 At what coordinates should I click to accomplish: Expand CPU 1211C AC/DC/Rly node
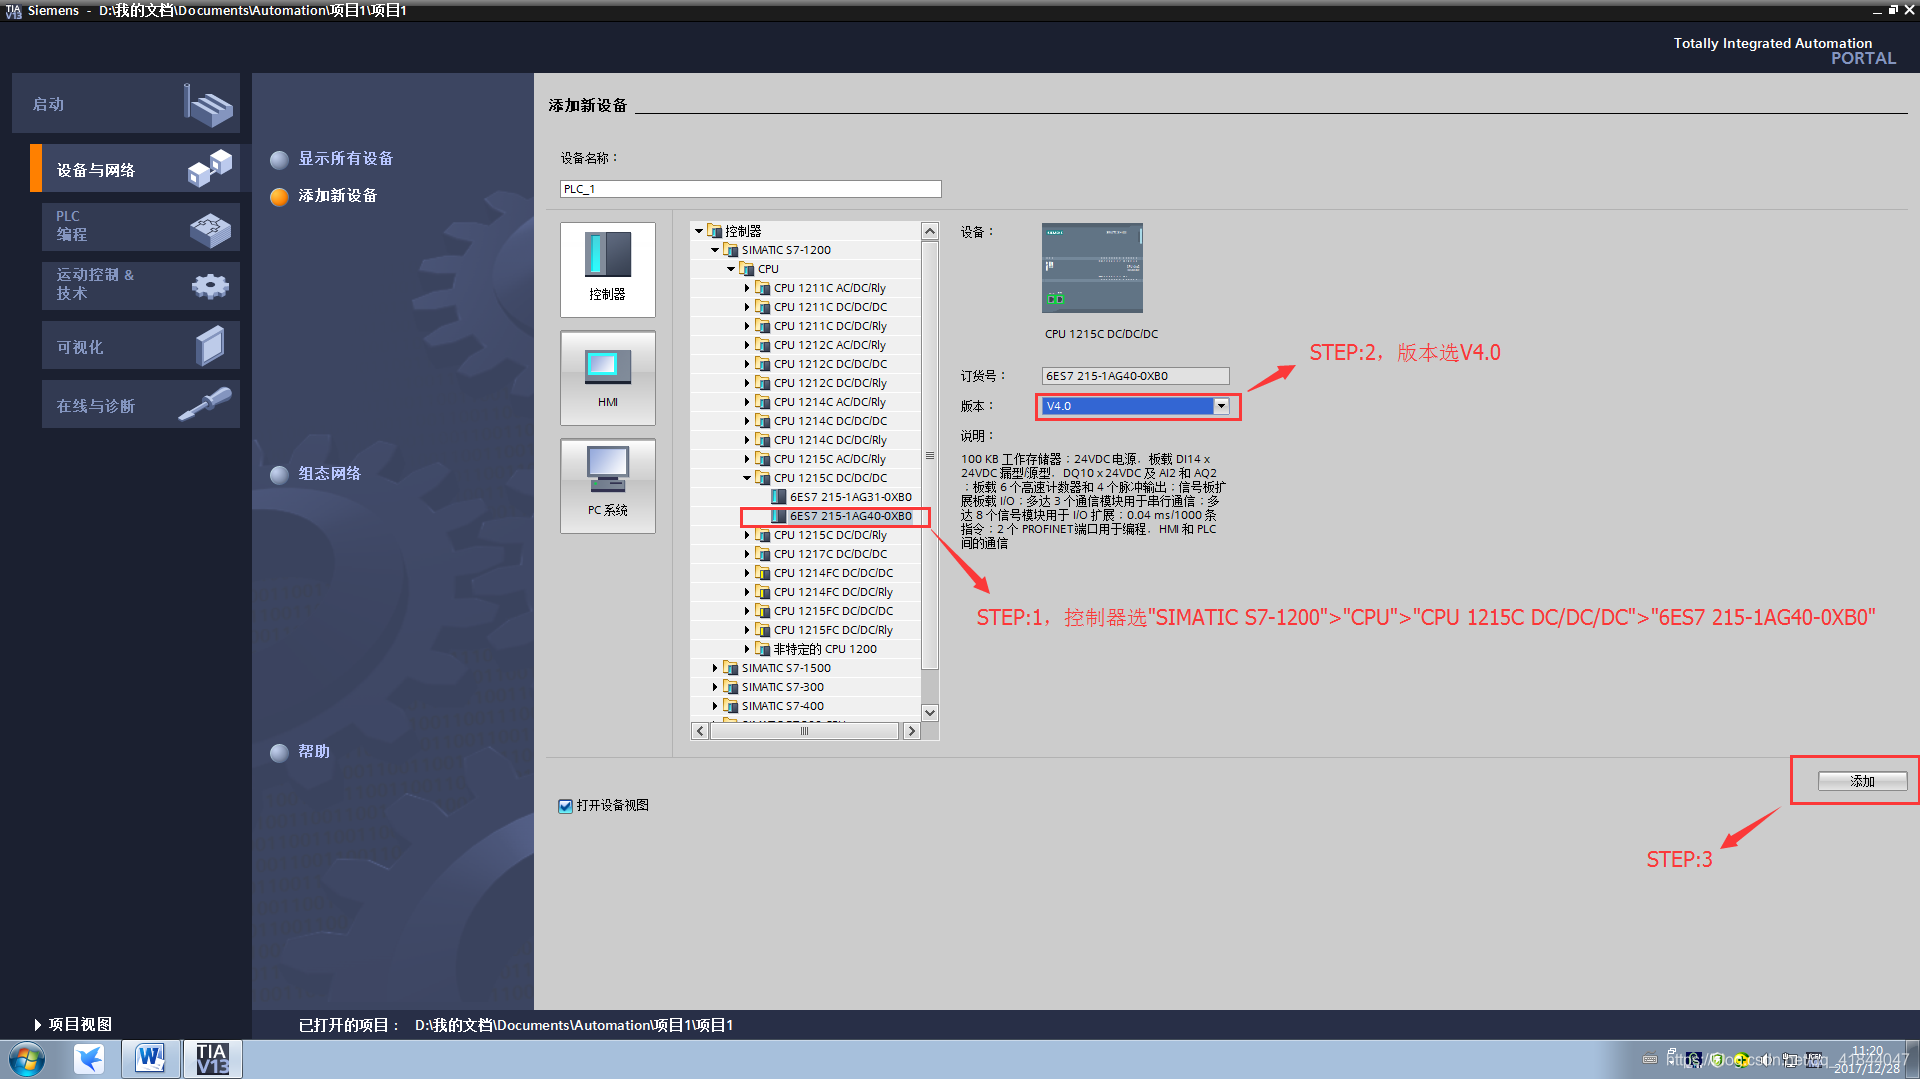coord(746,288)
